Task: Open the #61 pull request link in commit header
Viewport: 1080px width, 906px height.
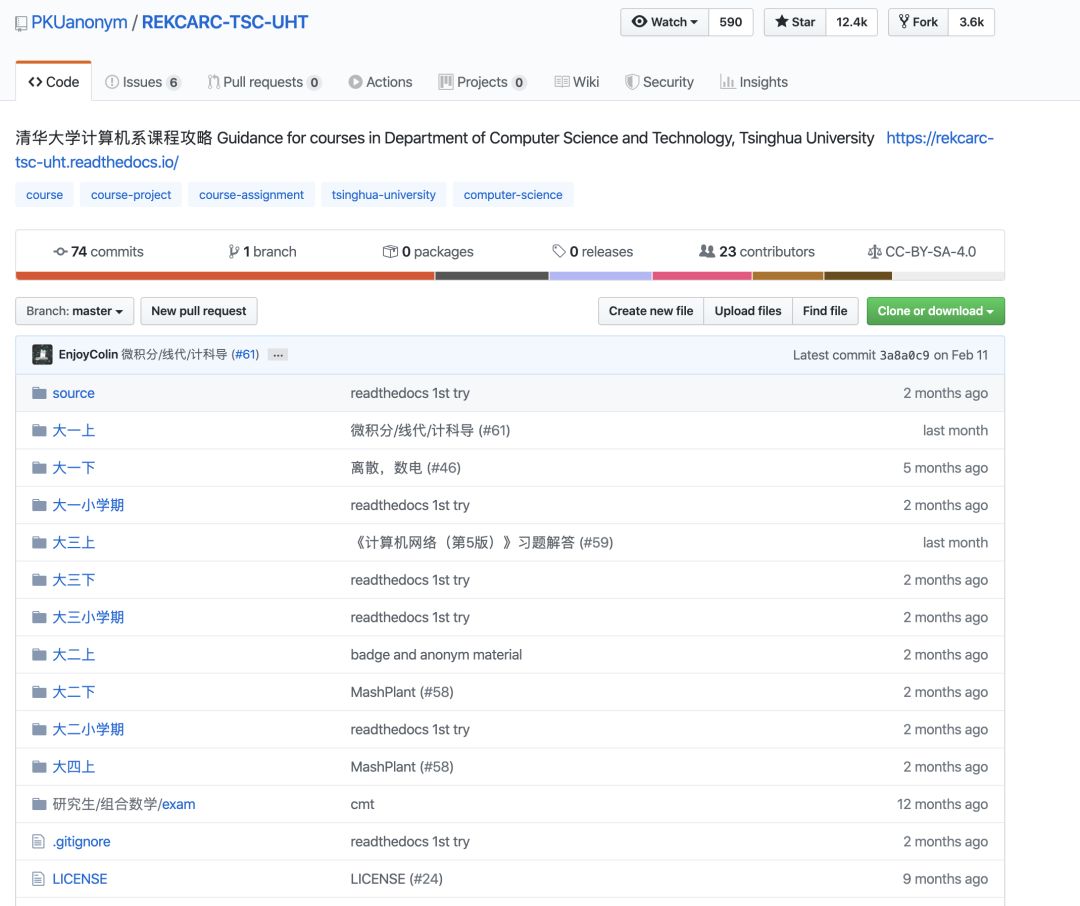Action: [x=245, y=354]
